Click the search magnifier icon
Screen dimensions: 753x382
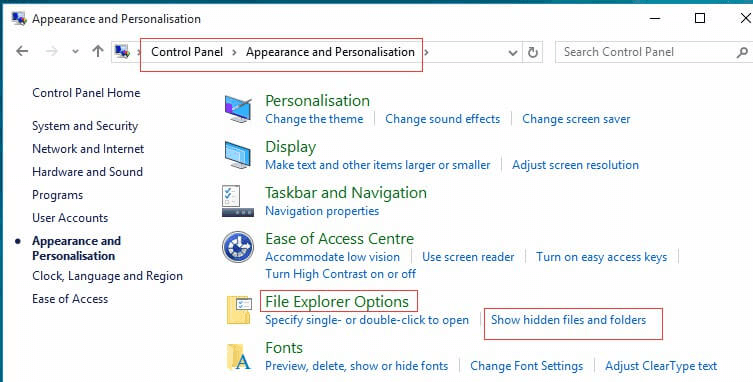point(742,52)
